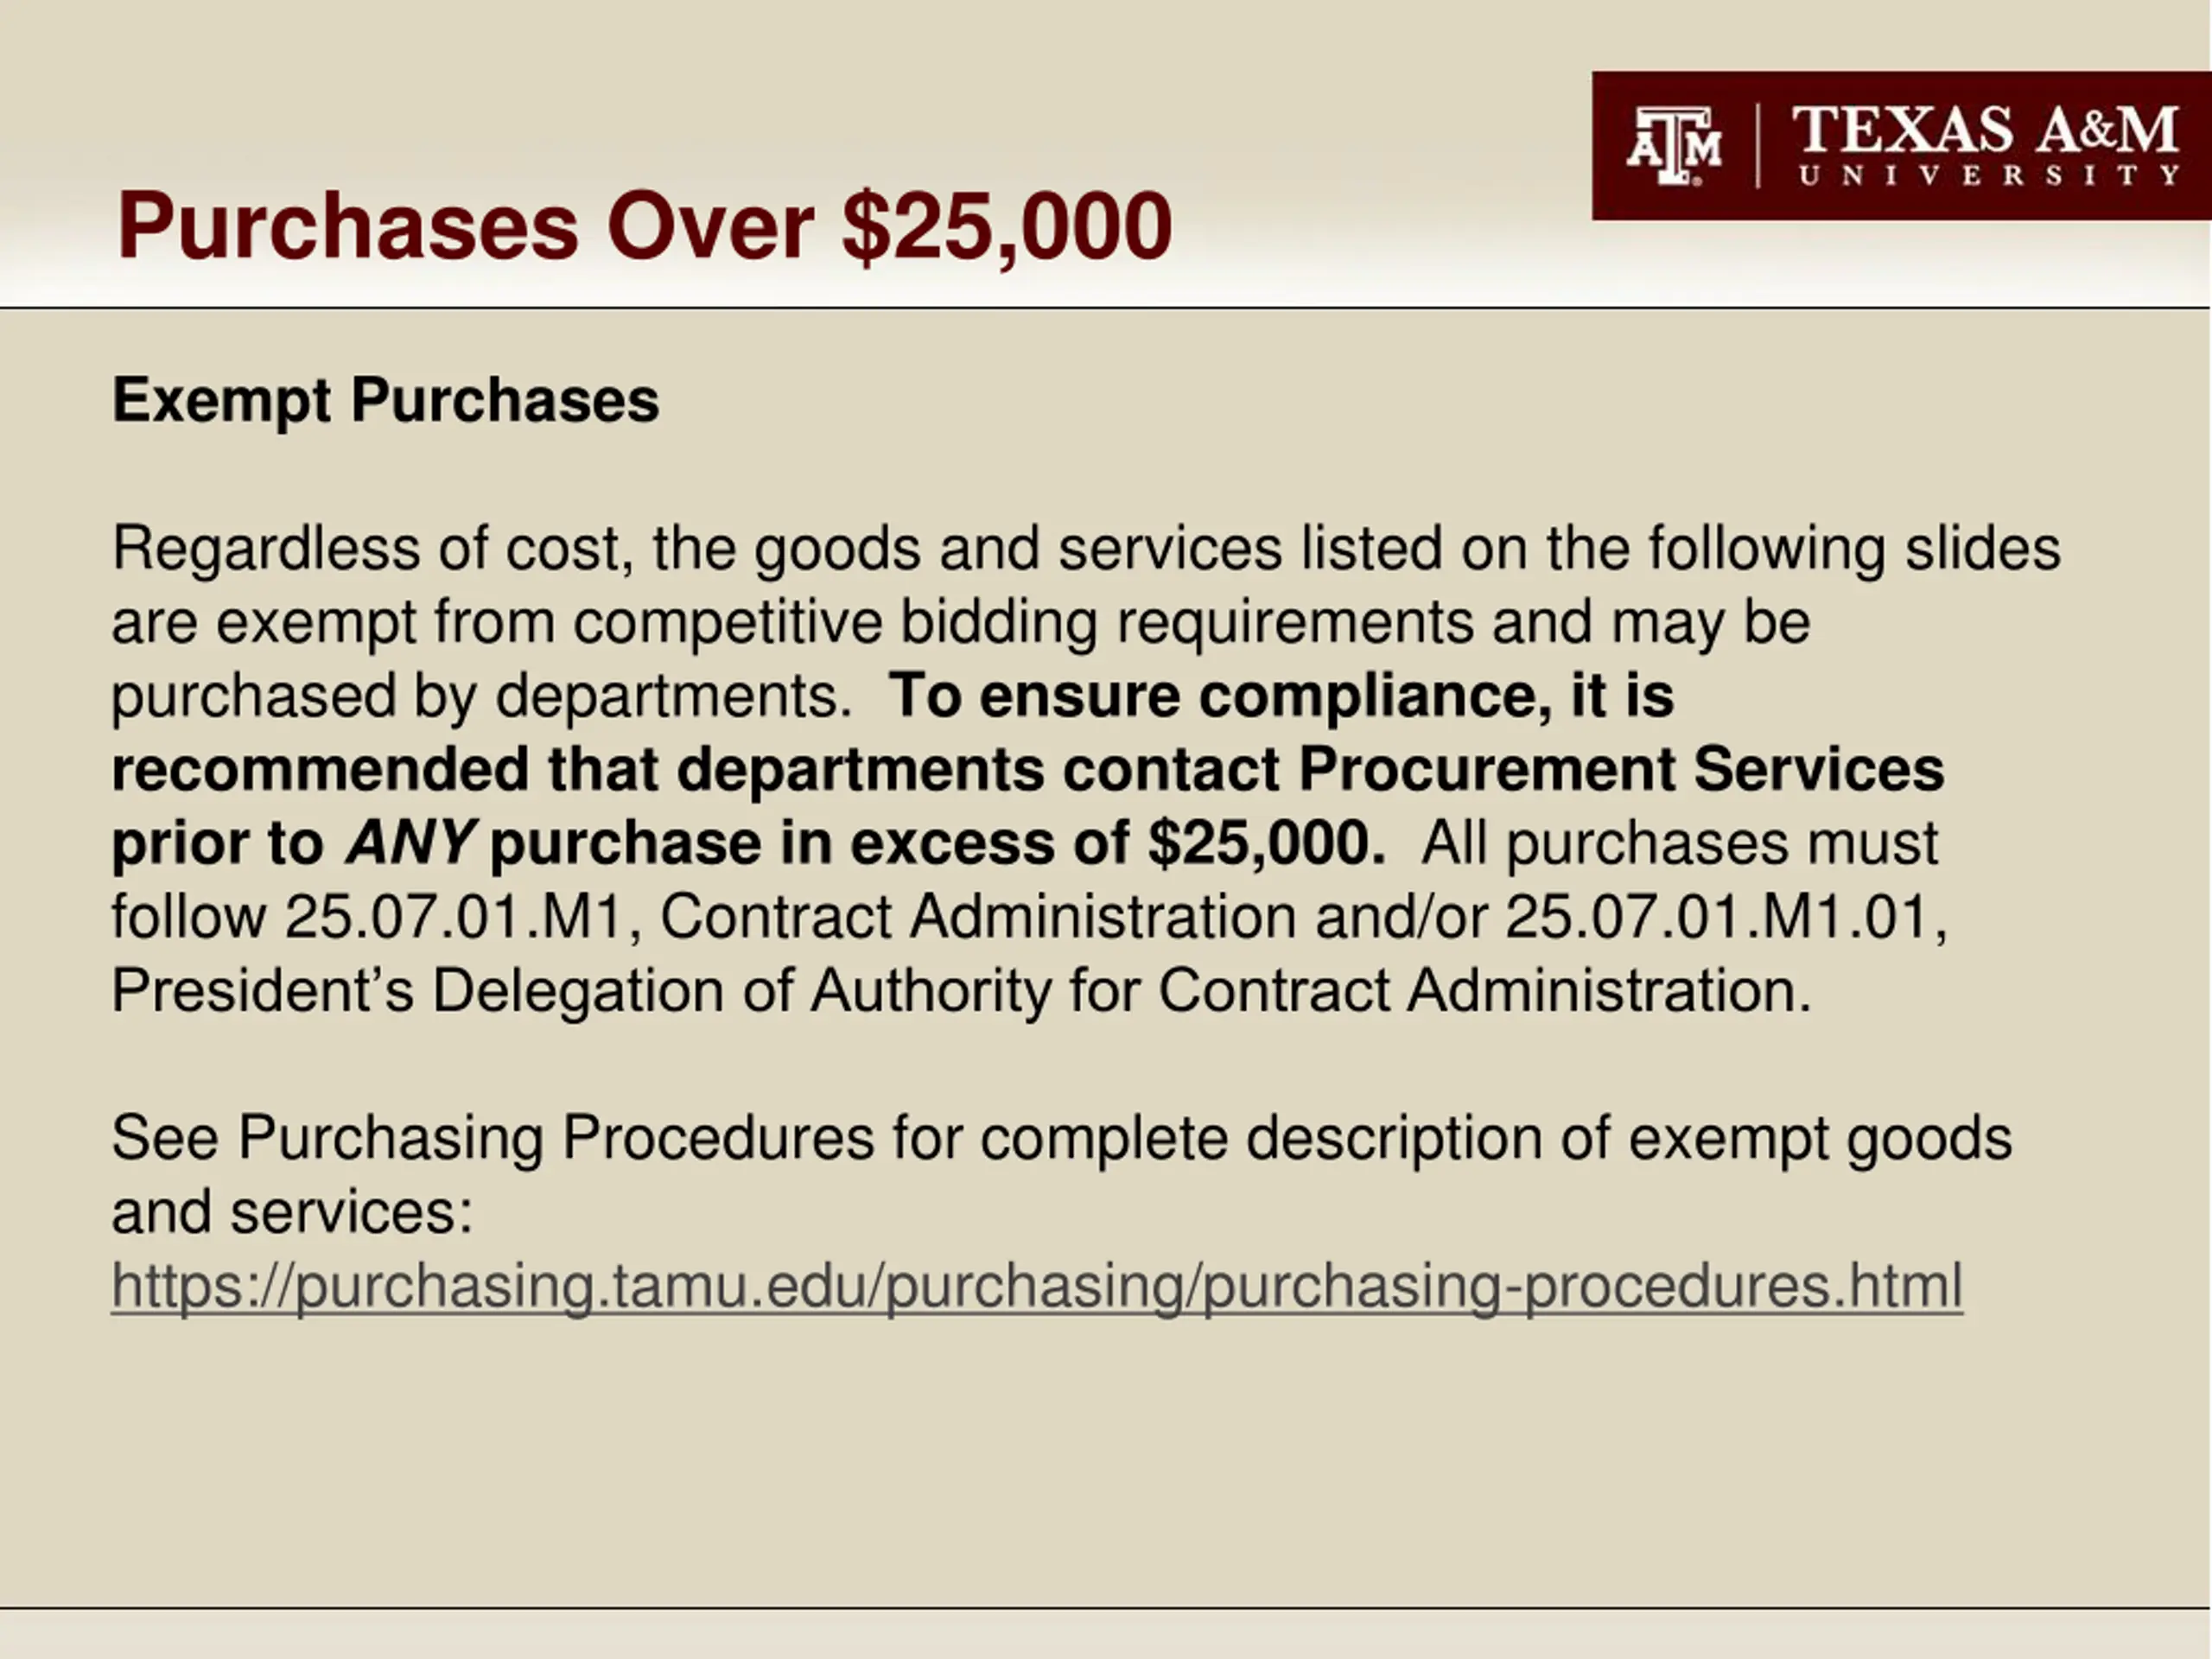
Task: Click the "Exempt Purchases" heading
Action: point(385,400)
